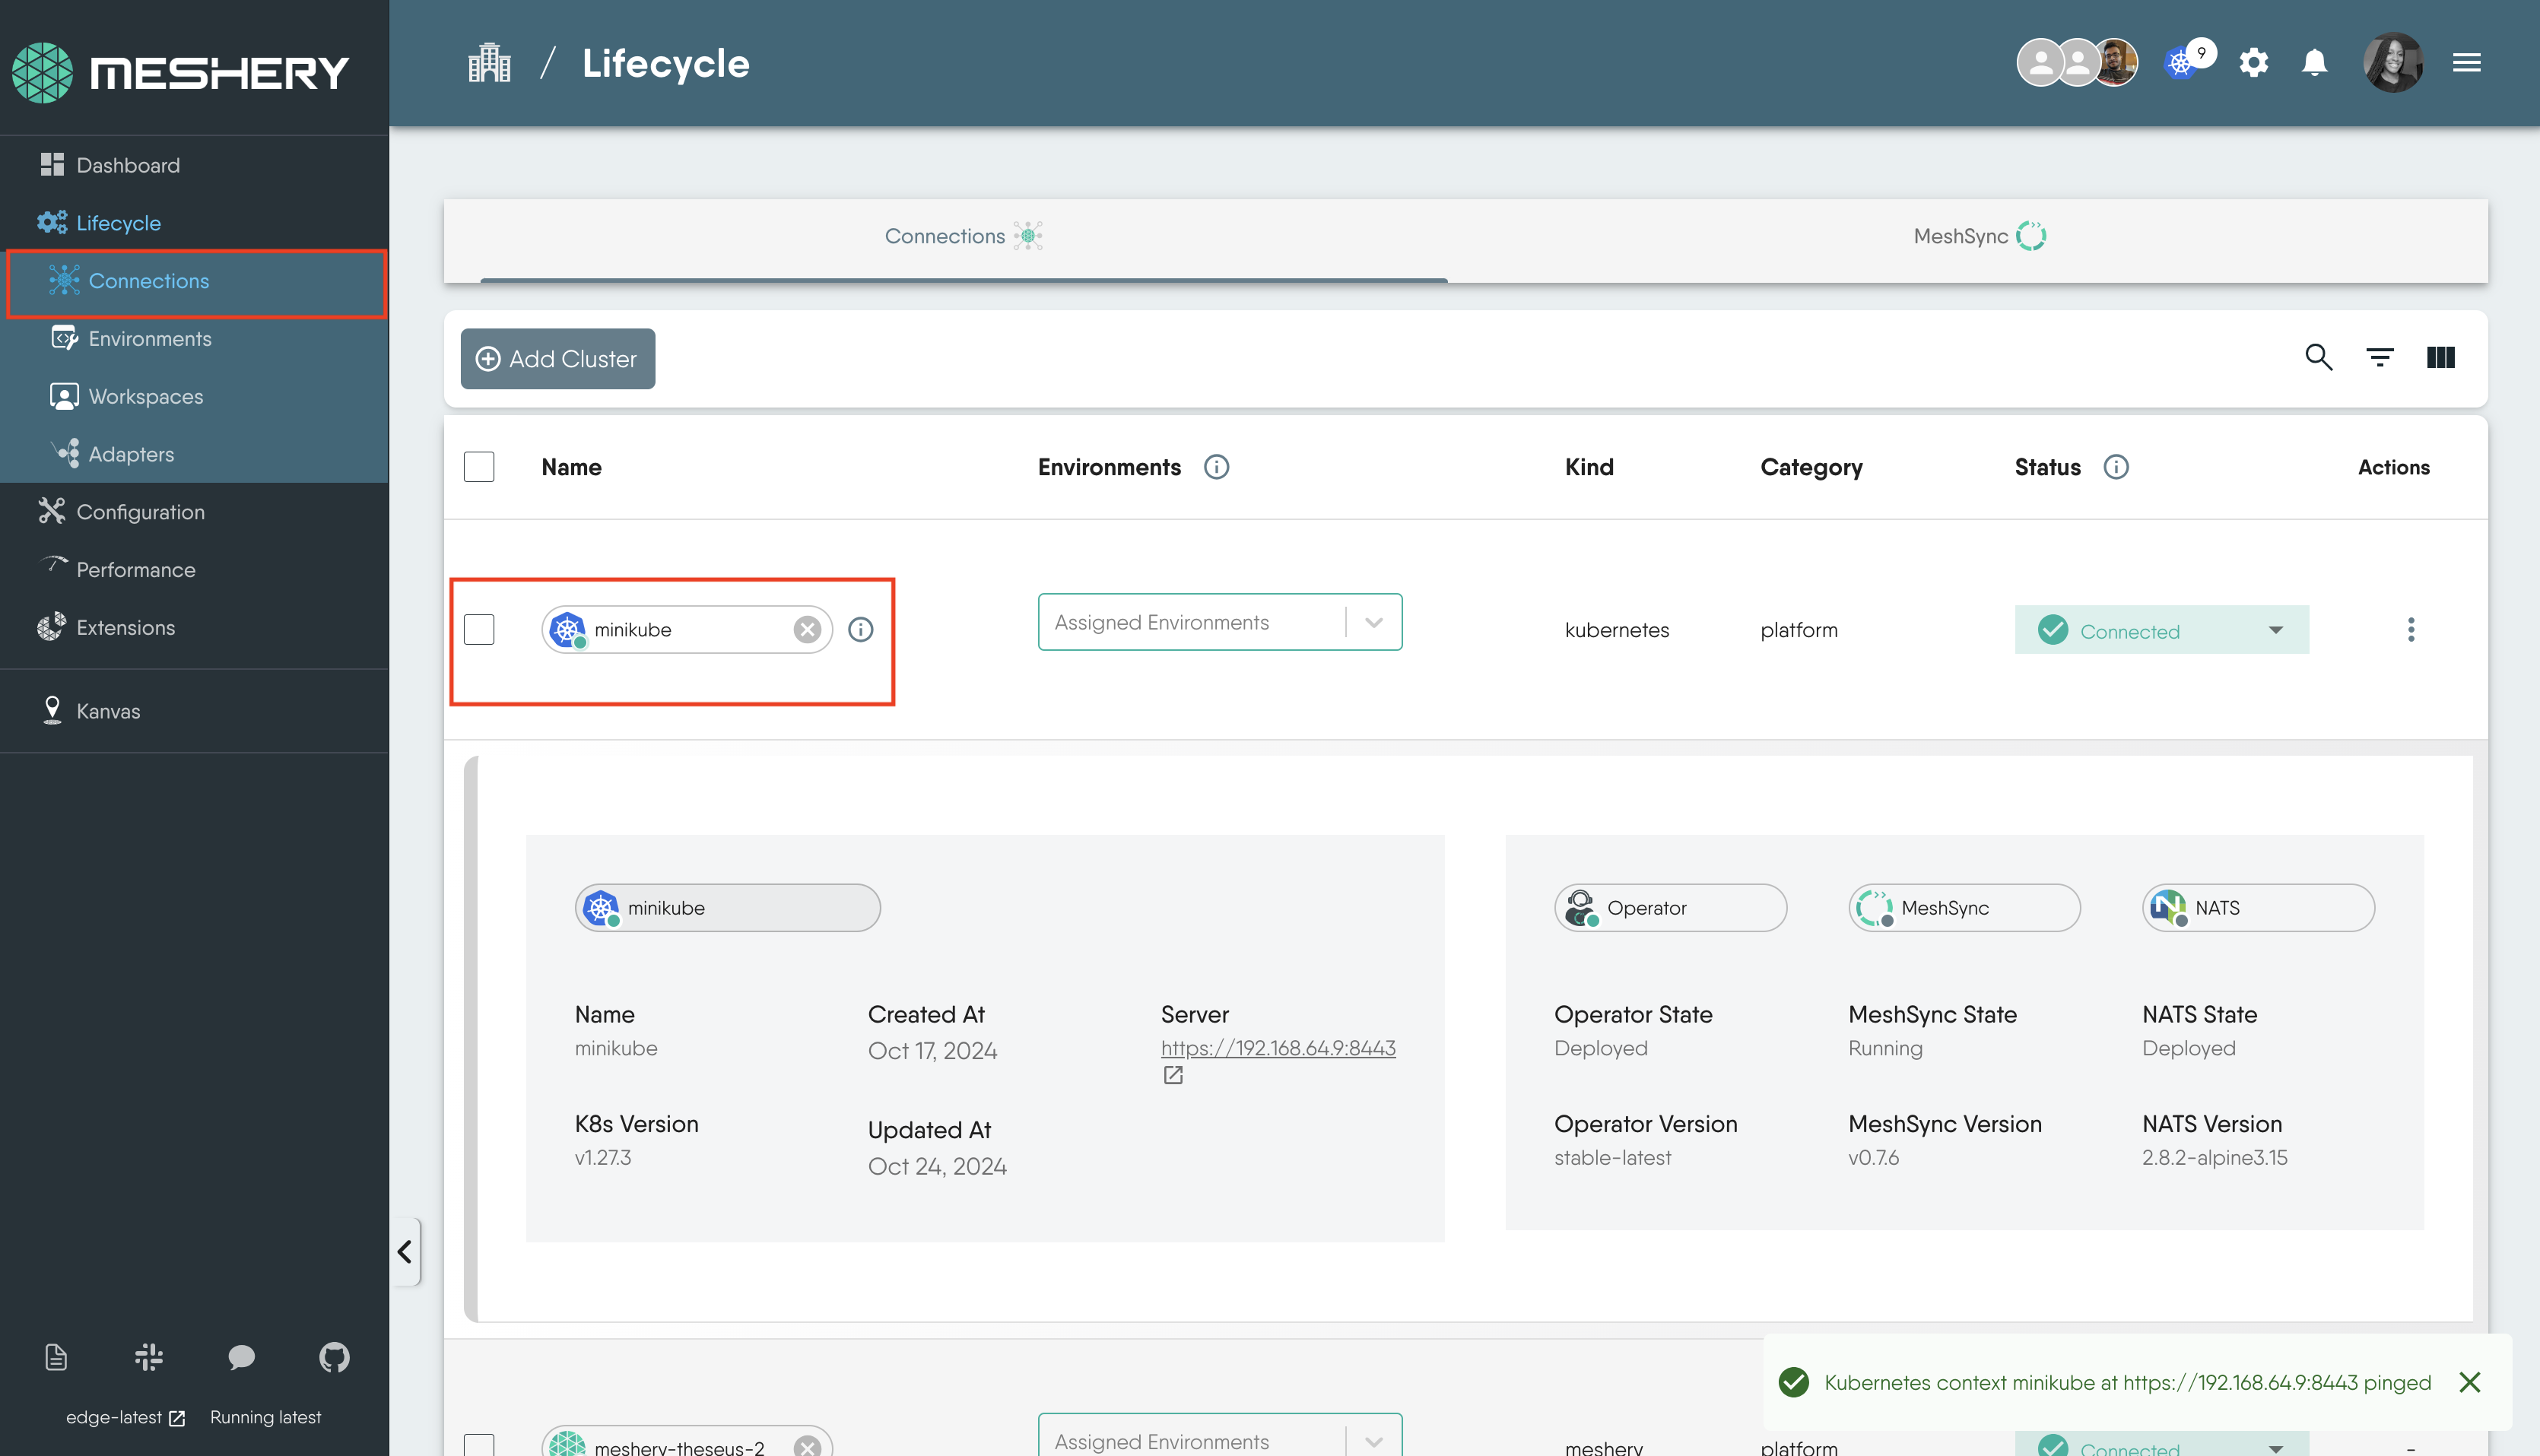Click the filter icon next to search bar
The width and height of the screenshot is (2540, 1456).
tap(2380, 357)
